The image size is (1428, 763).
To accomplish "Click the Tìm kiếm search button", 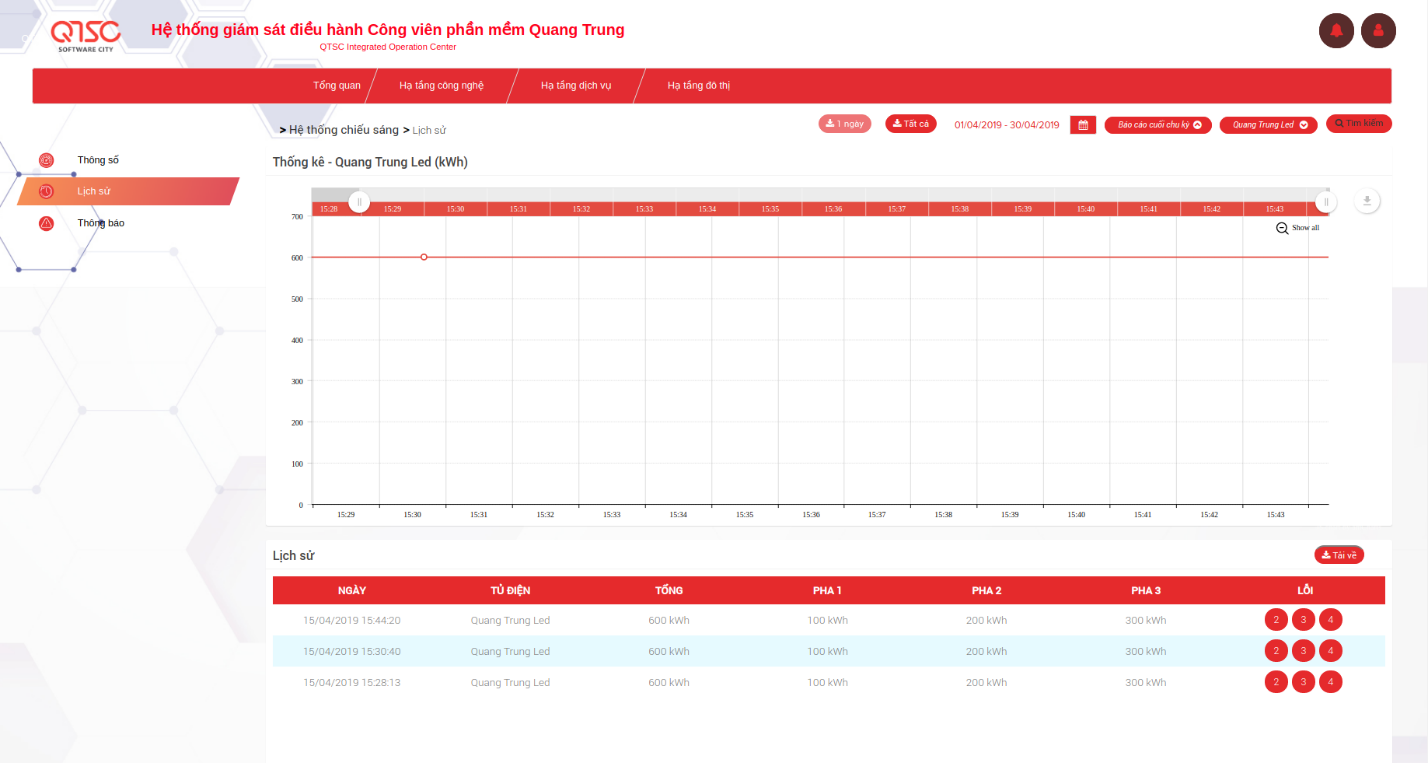I will coord(1359,123).
